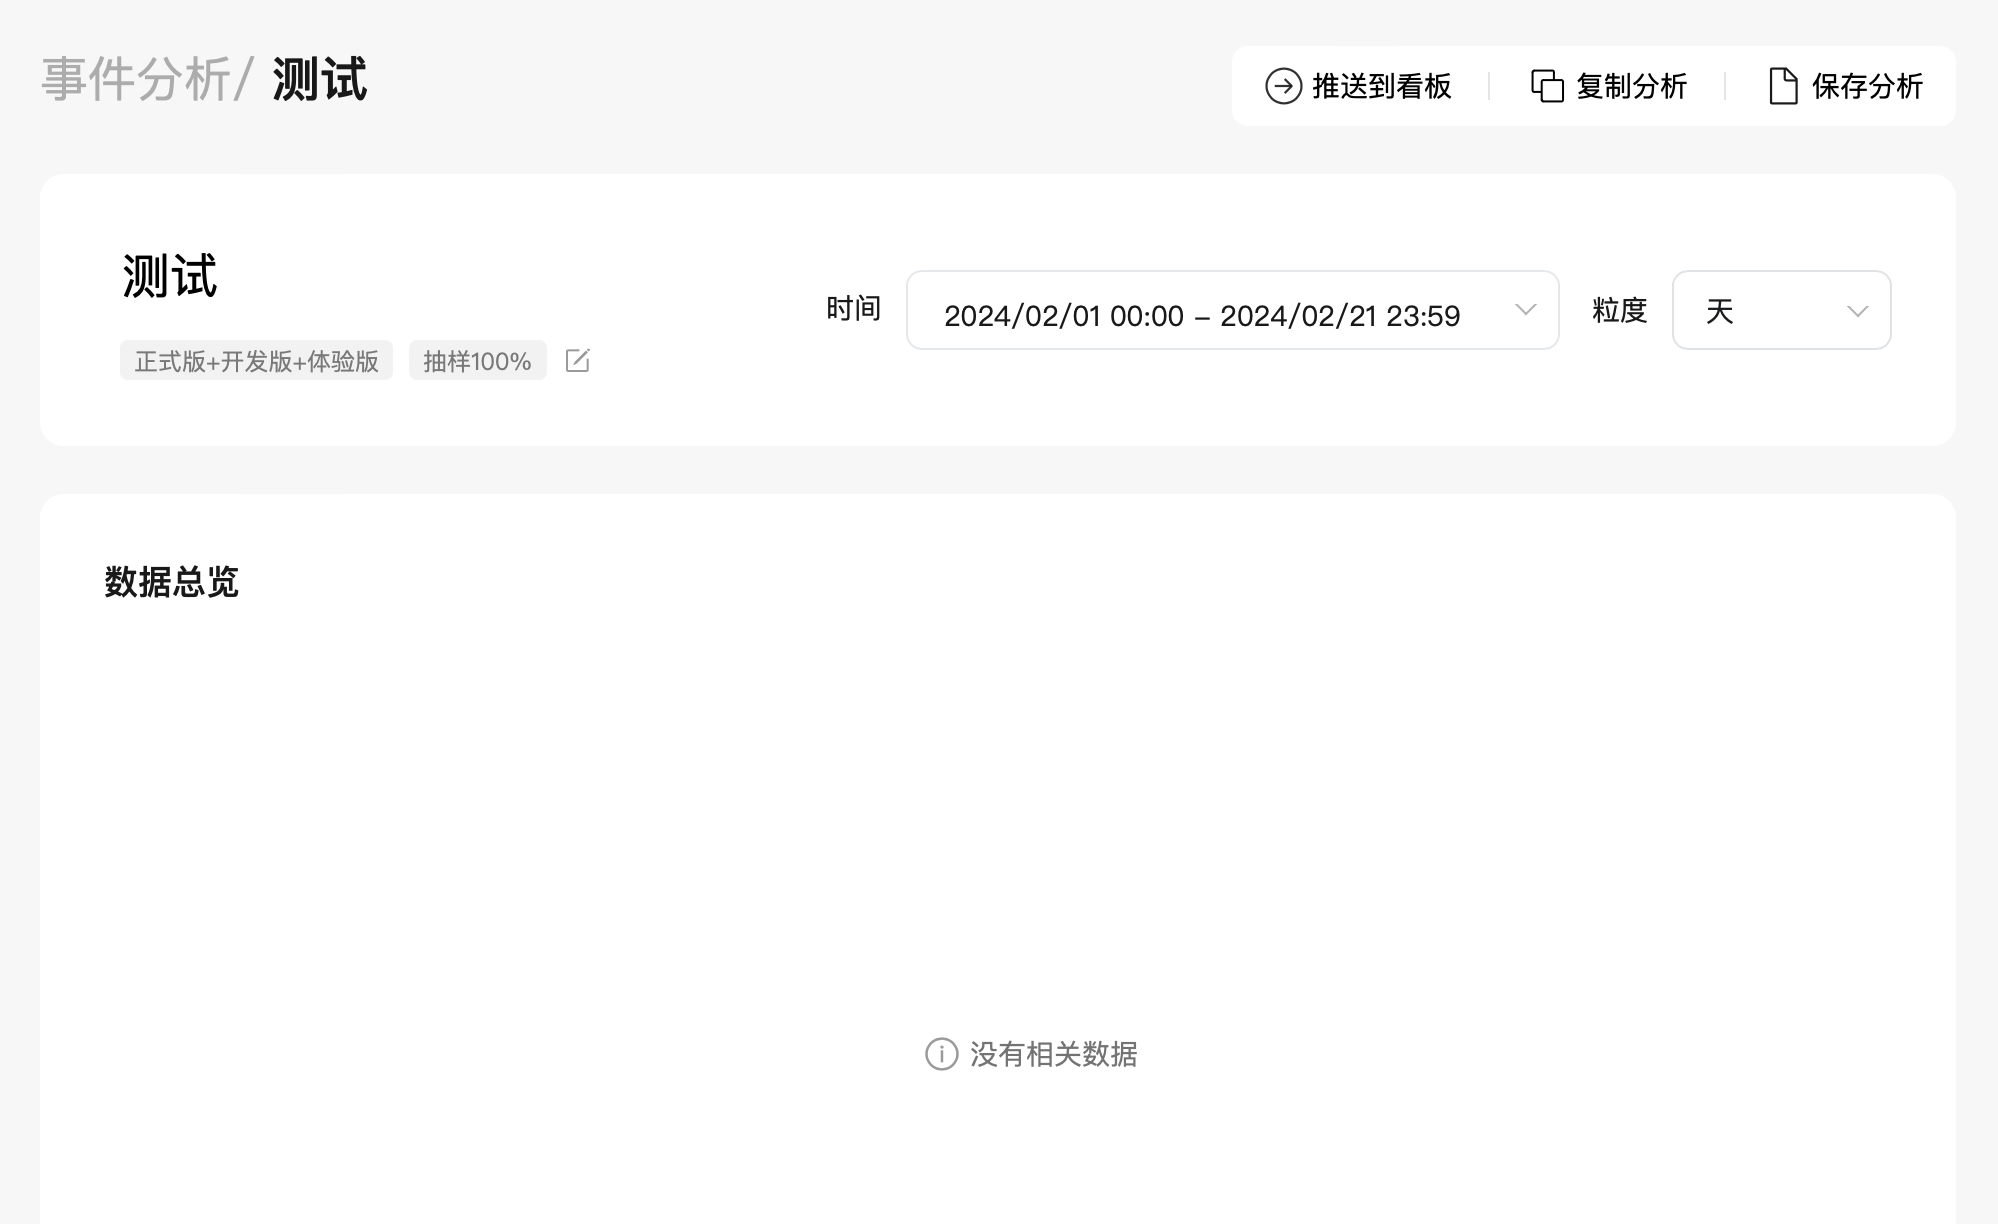Click the push-to-dashboard arrow icon
Image resolution: width=1998 pixels, height=1224 pixels.
[x=1283, y=86]
